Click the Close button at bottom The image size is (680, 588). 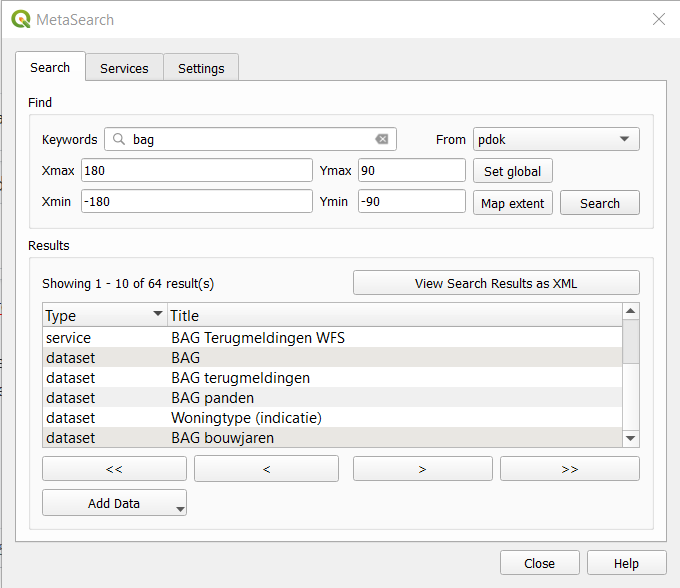(539, 563)
